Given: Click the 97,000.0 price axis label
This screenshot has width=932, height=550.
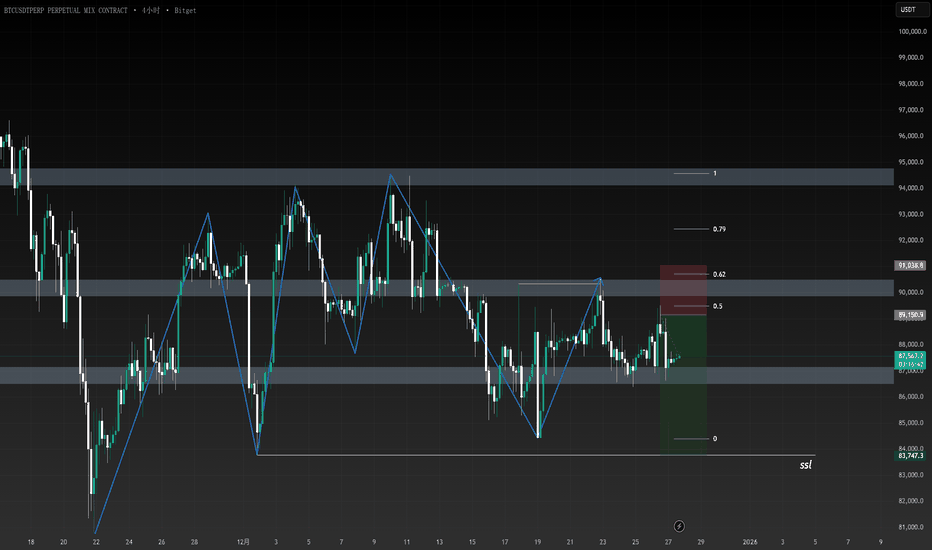Looking at the screenshot, I should point(912,109).
